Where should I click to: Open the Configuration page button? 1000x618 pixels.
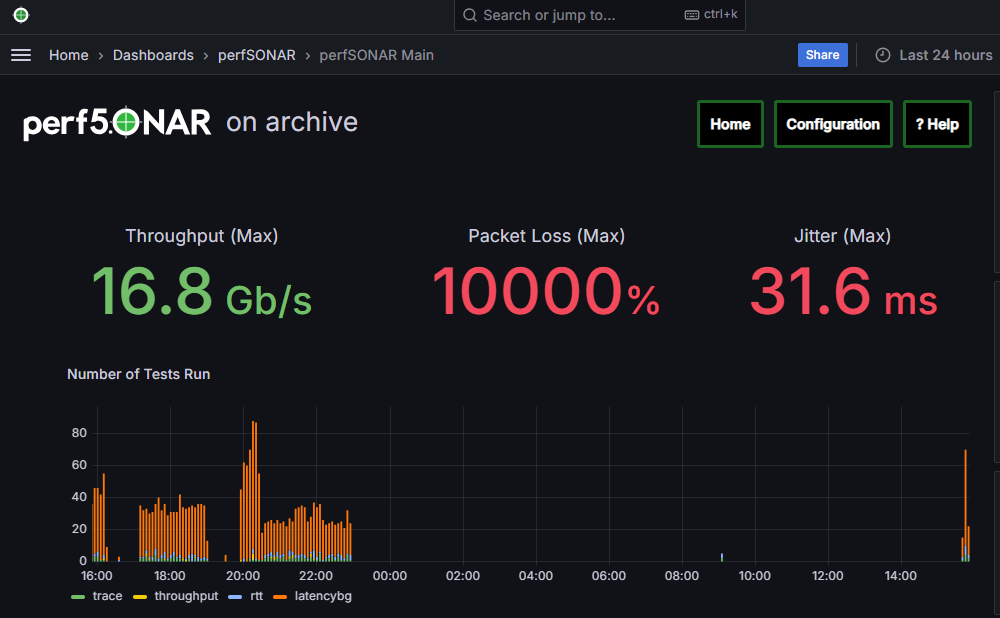tap(833, 124)
